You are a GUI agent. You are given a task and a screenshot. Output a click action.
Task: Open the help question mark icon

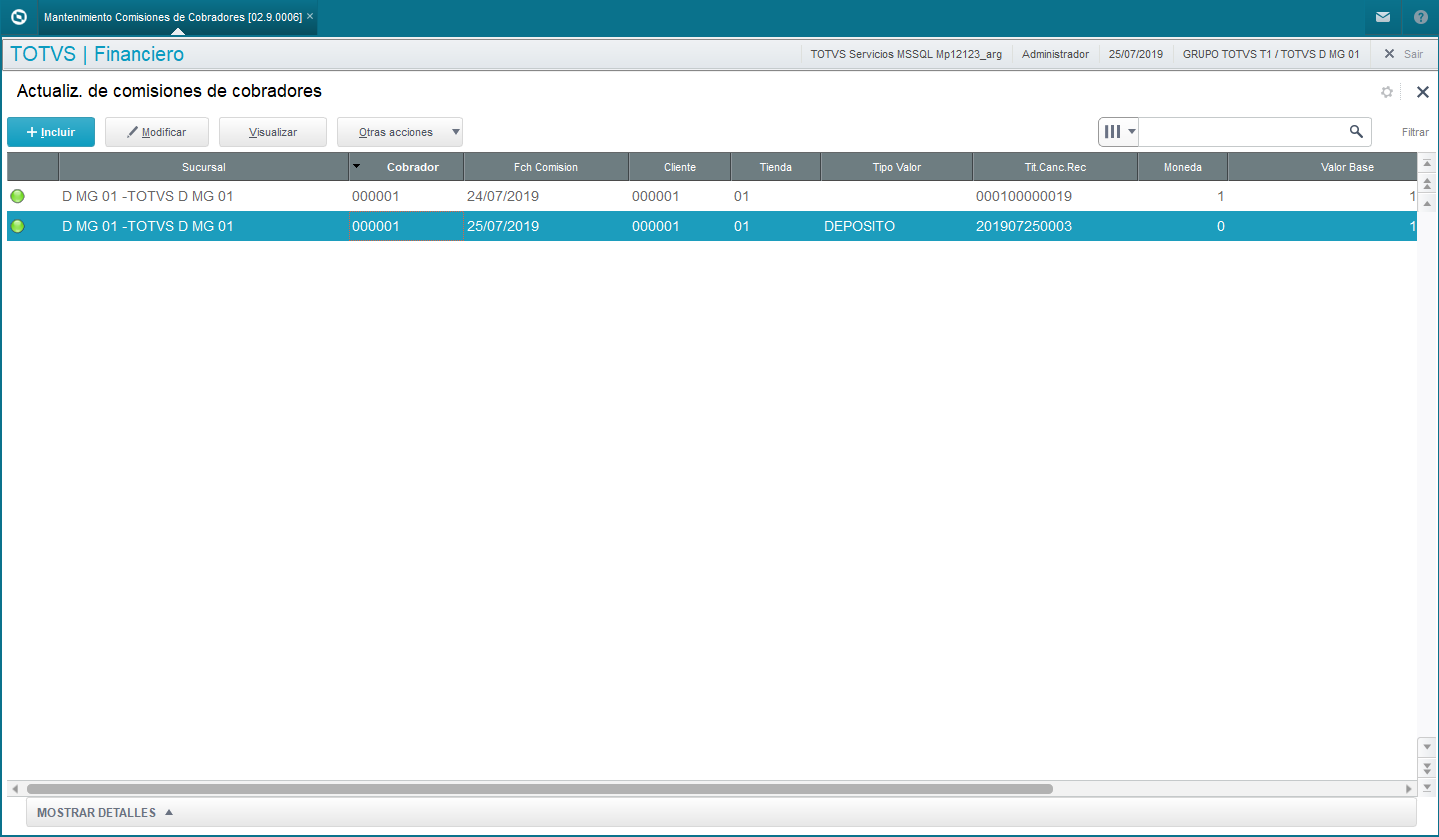point(1421,17)
